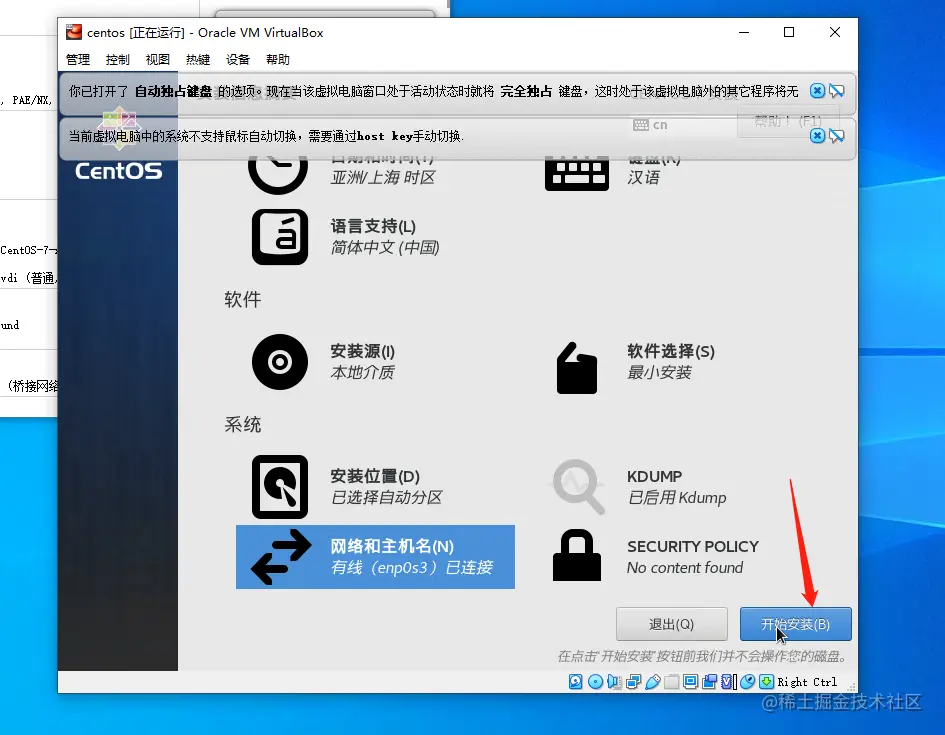The width and height of the screenshot is (945, 735).
Task: Click the shared folders status icon
Action: click(x=671, y=682)
